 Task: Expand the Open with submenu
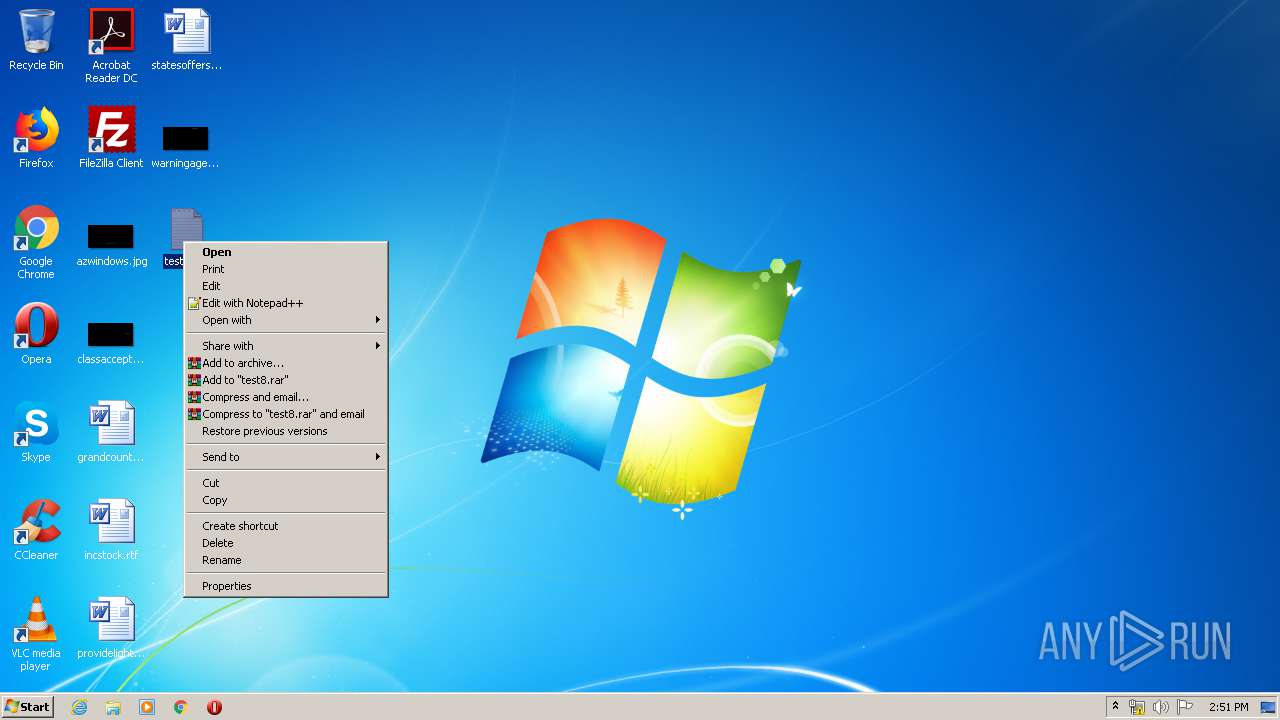point(286,320)
